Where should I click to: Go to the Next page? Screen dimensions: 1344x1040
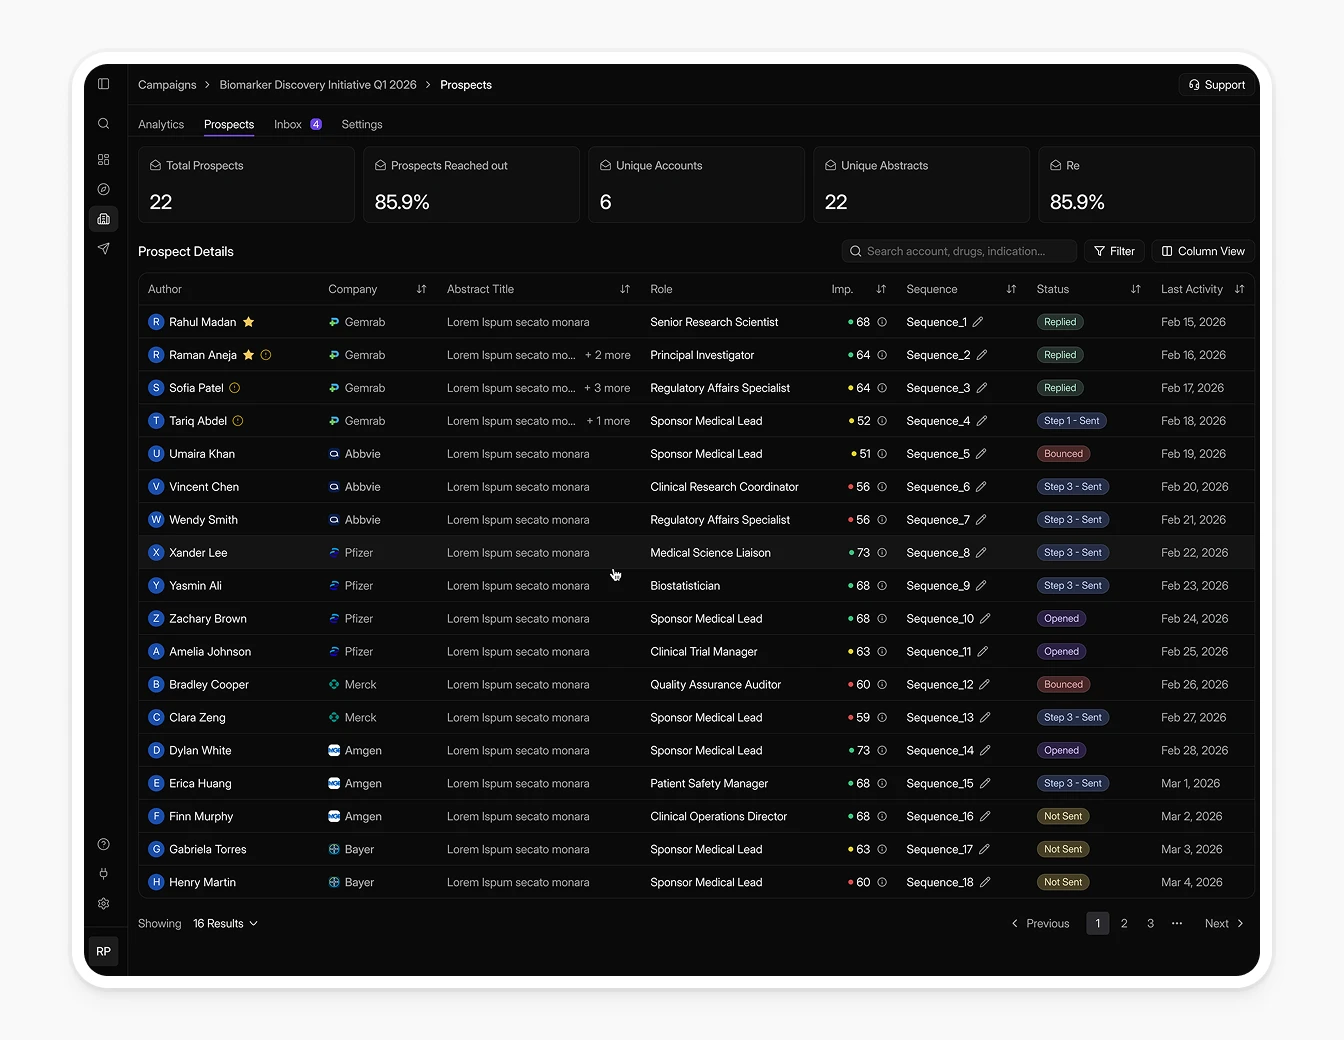(x=1224, y=924)
